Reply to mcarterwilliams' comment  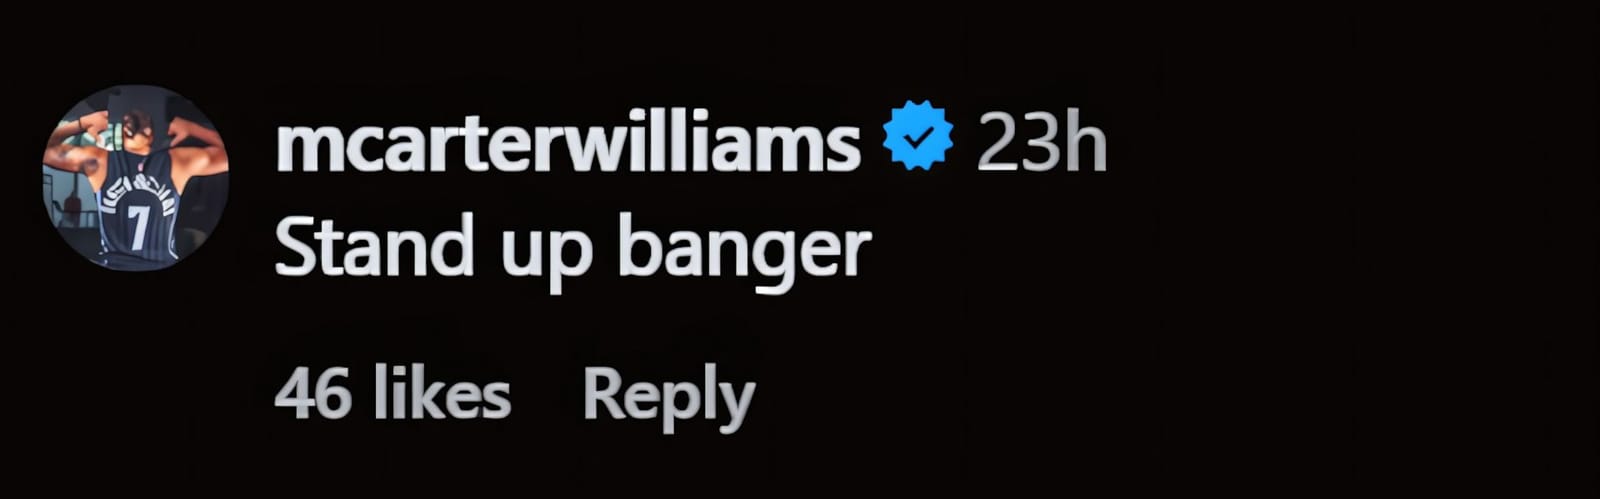tap(668, 397)
